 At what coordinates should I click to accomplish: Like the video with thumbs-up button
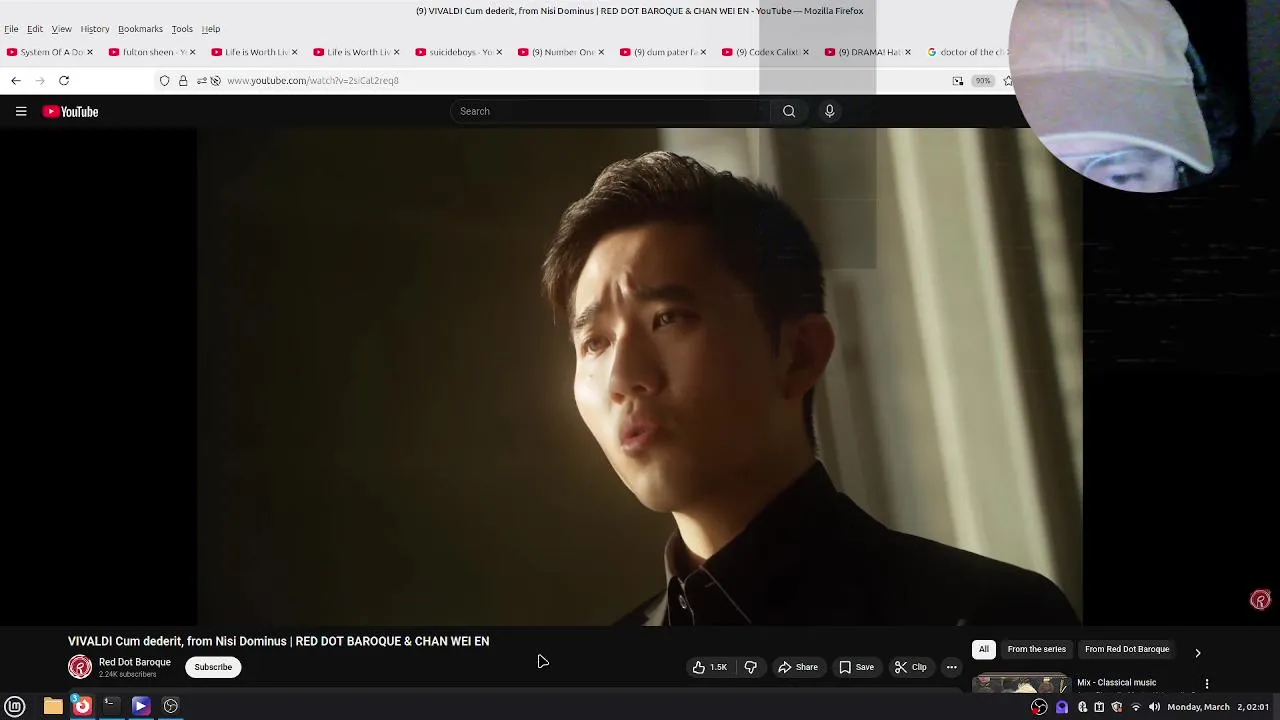click(x=709, y=667)
